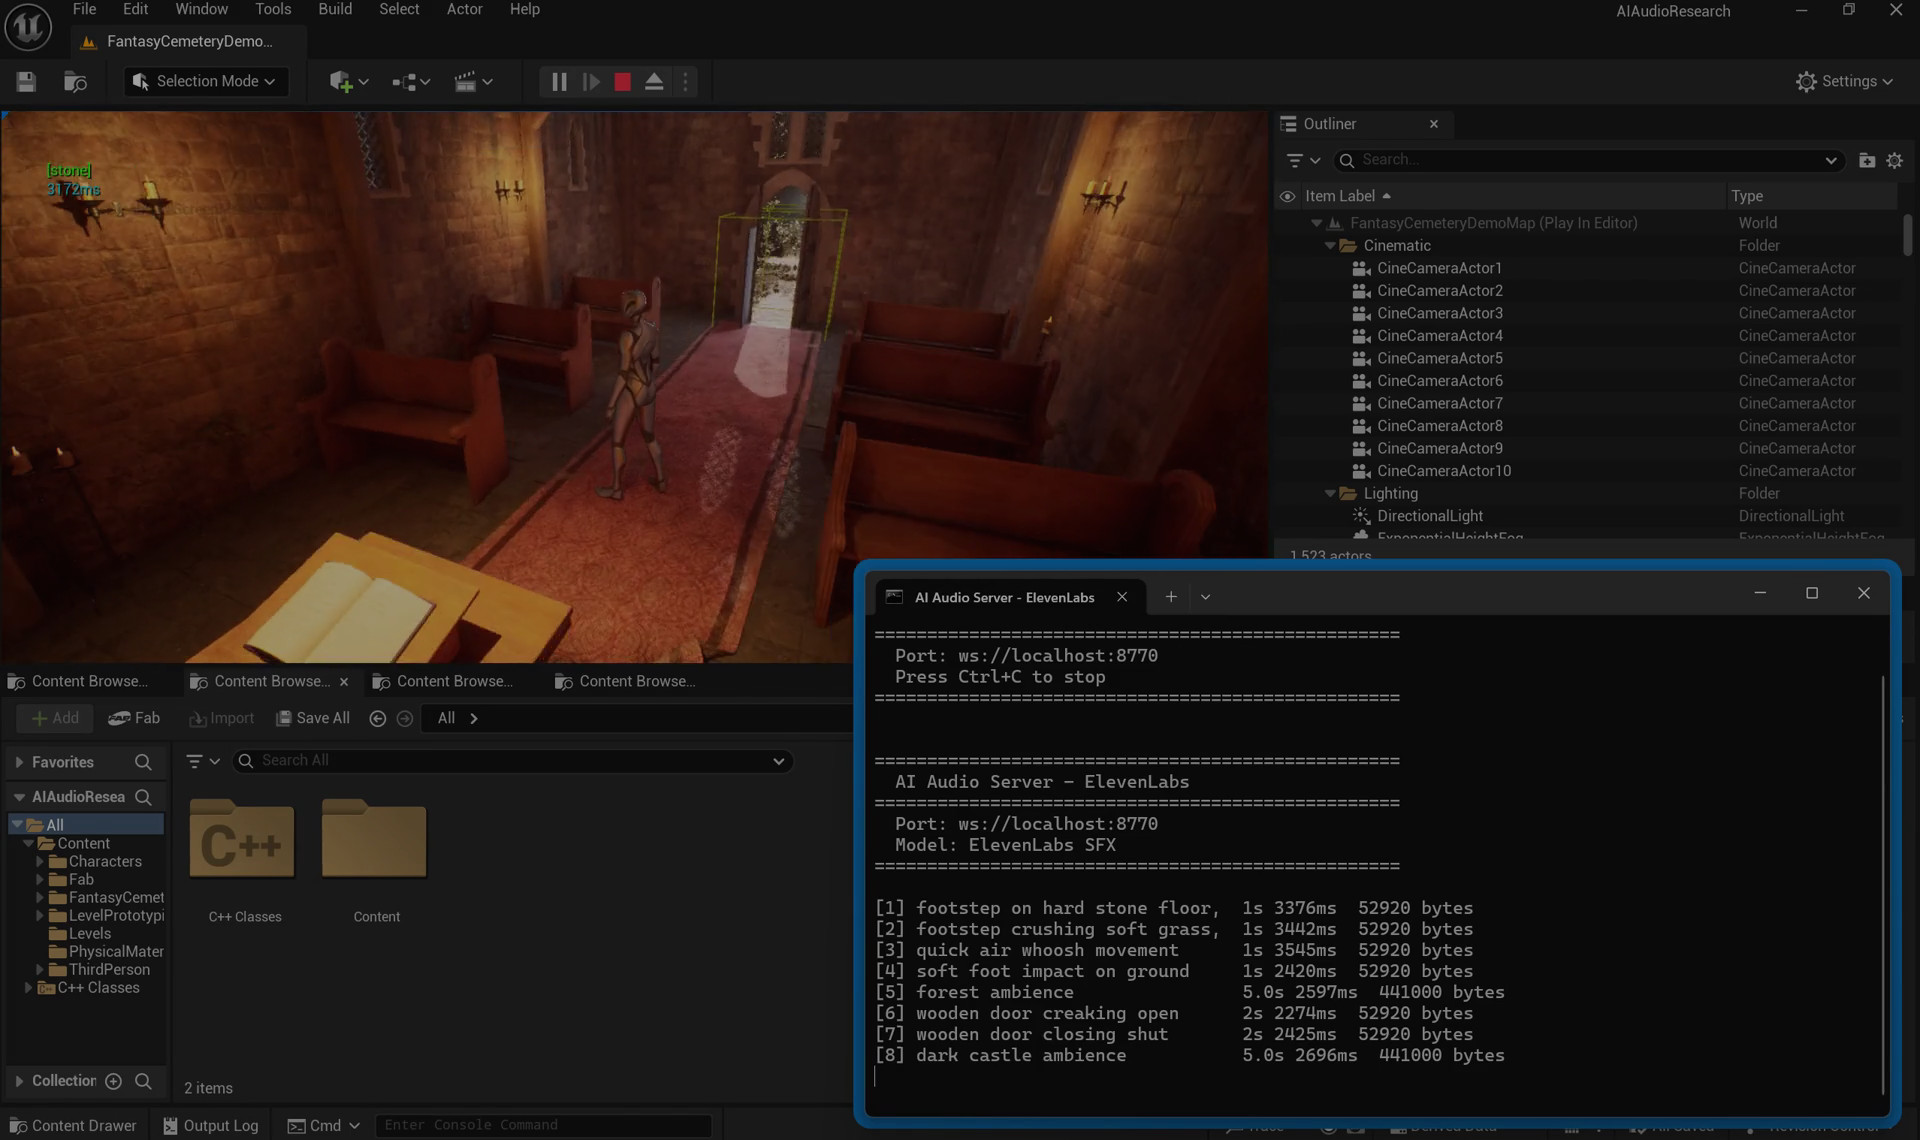Open the Selection Mode dropdown

pos(207,82)
